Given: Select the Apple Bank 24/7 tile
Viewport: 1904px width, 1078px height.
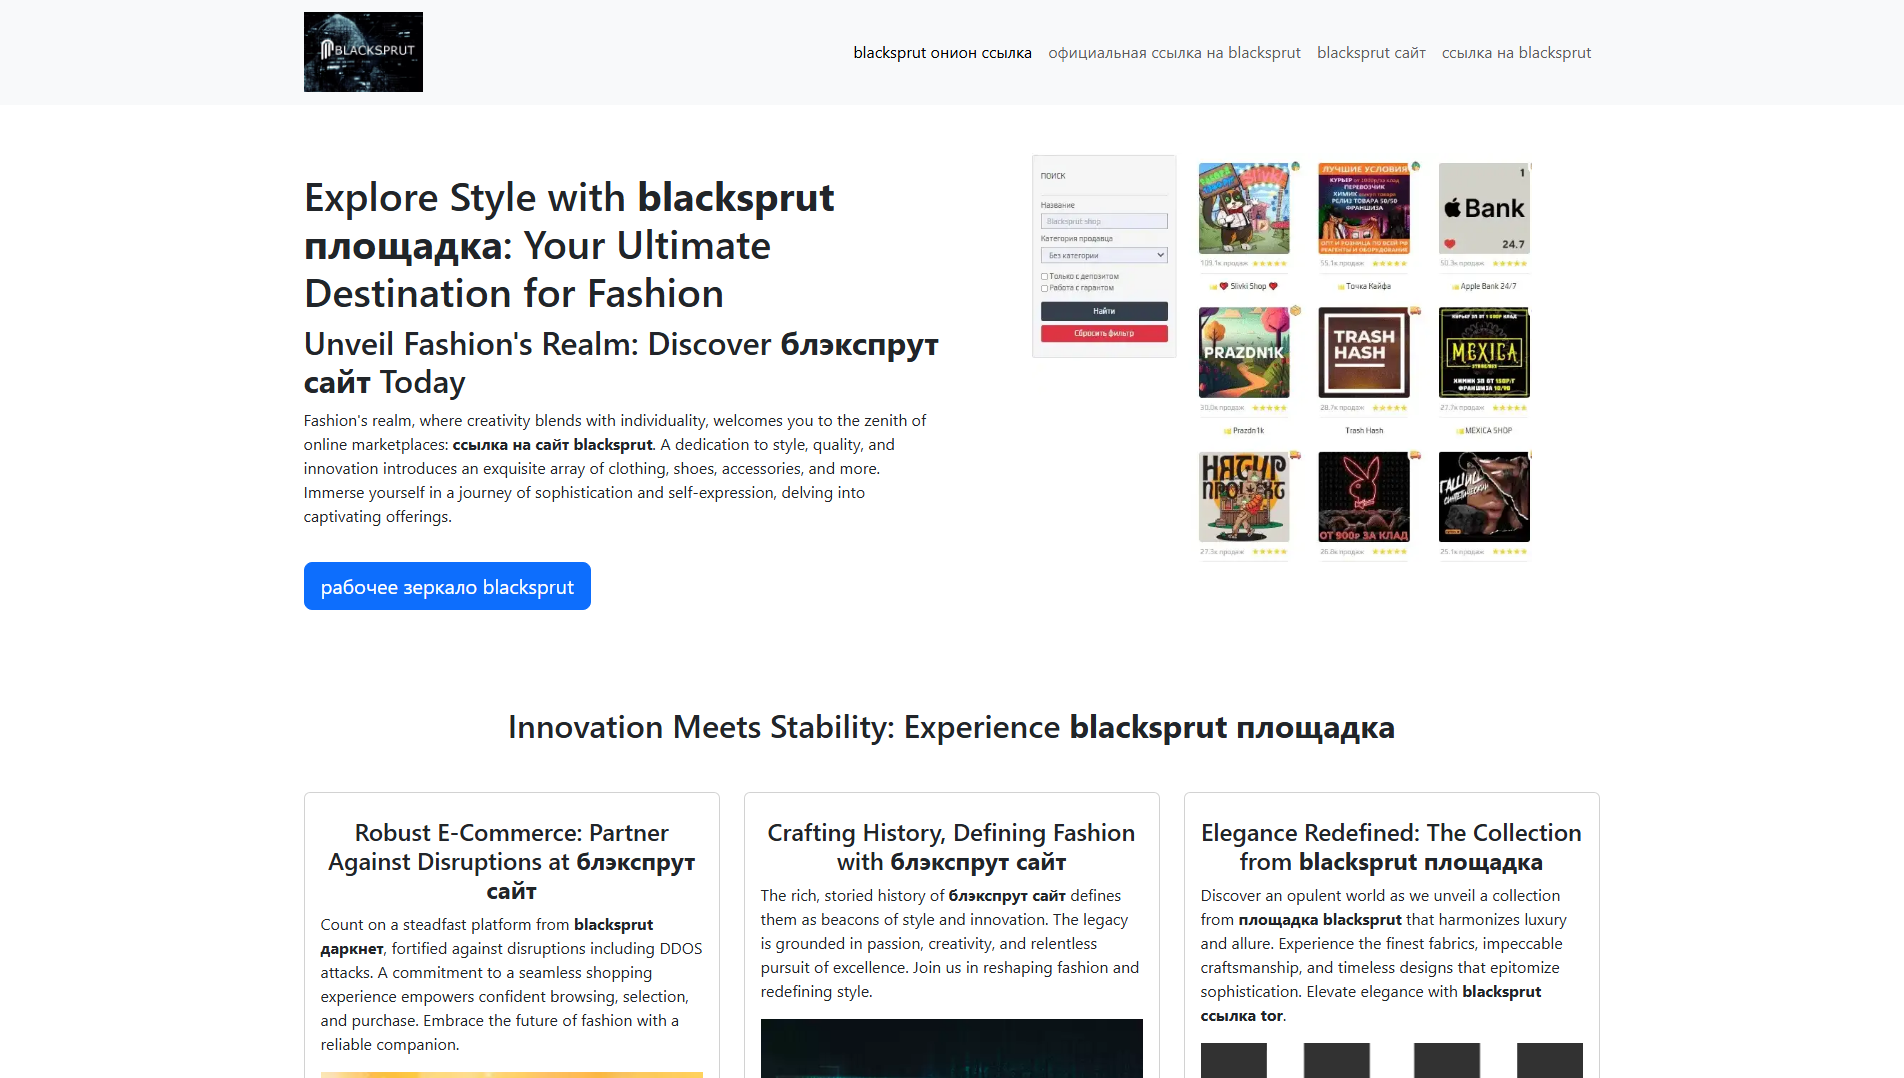Looking at the screenshot, I should pos(1484,208).
